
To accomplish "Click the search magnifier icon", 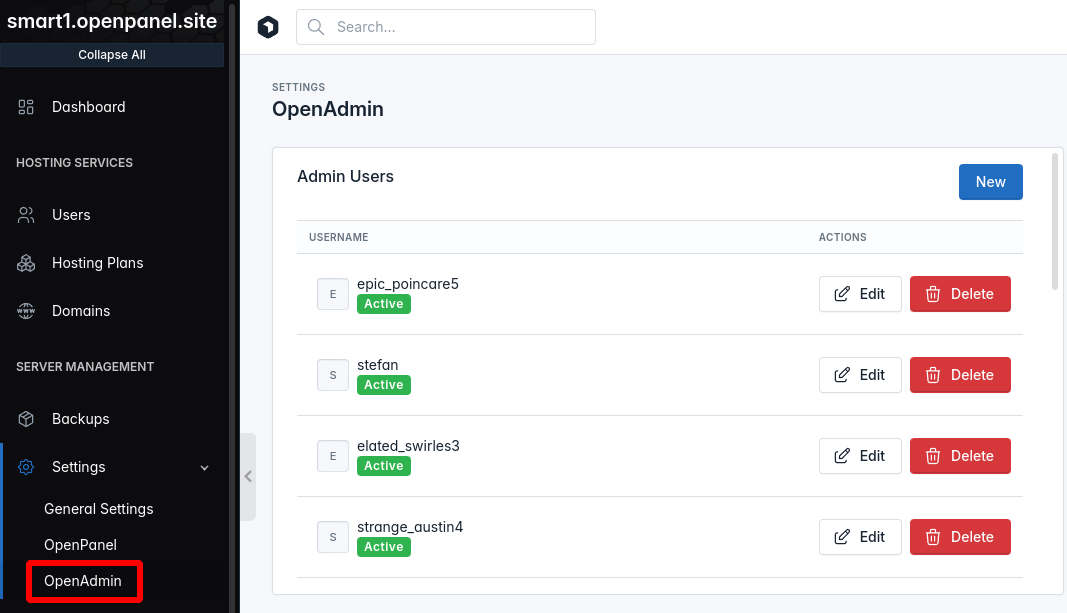I will (316, 27).
